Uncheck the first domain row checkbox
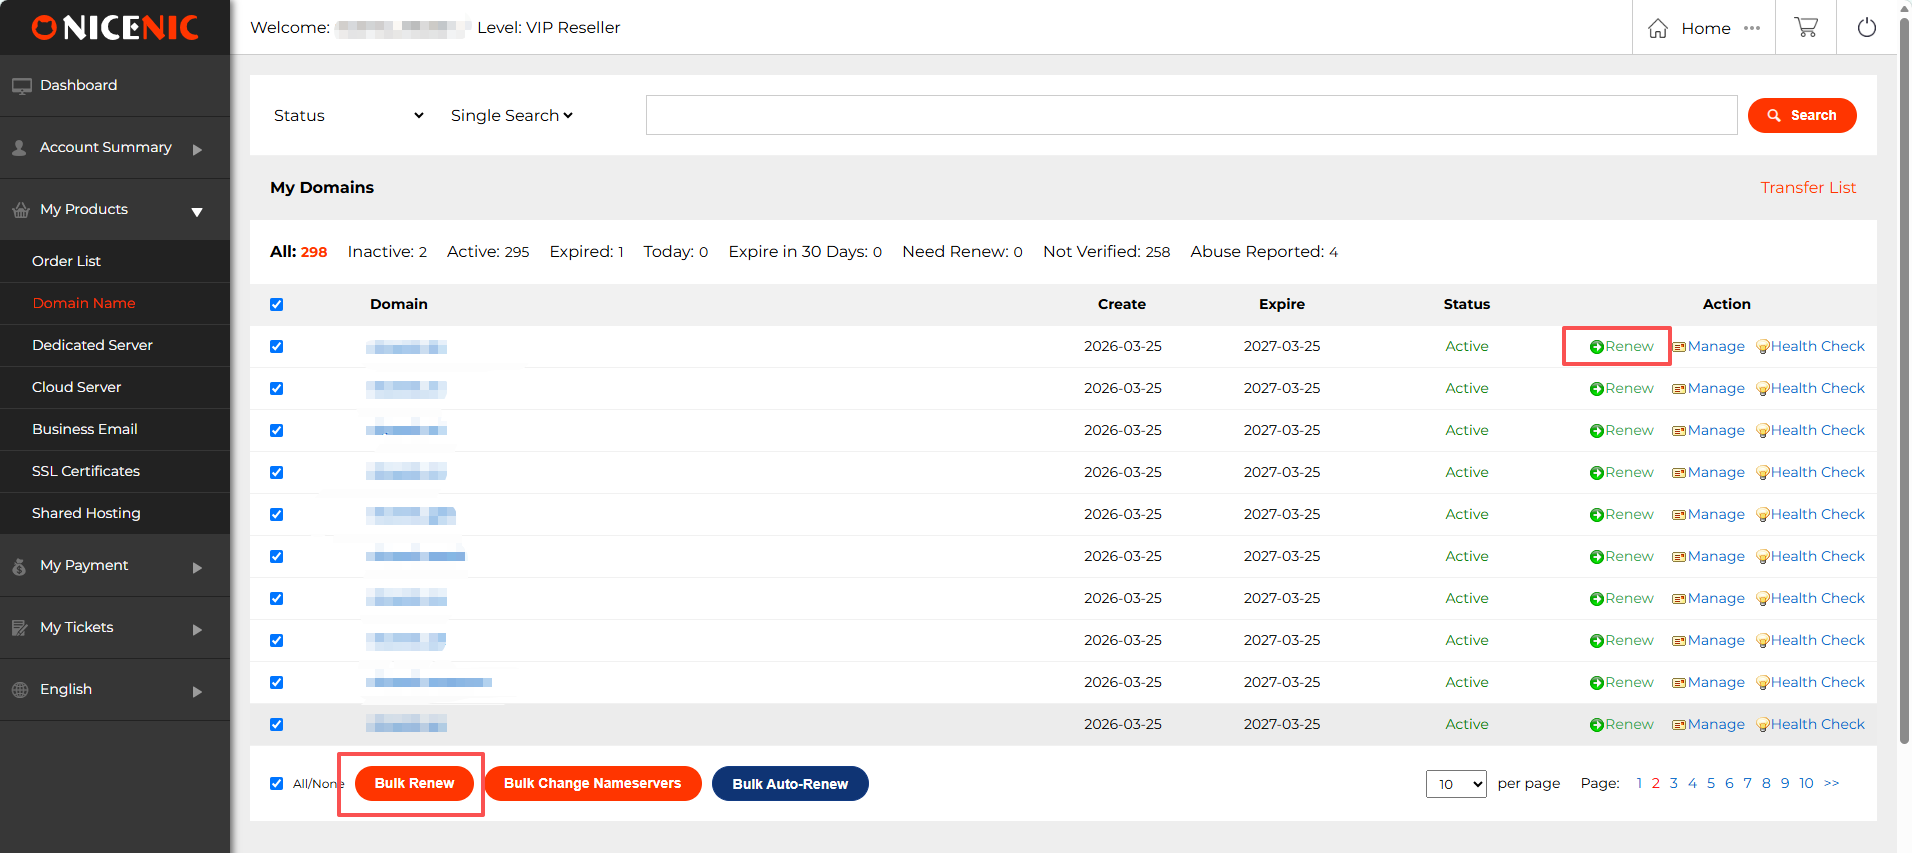Image resolution: width=1912 pixels, height=853 pixels. click(x=277, y=347)
